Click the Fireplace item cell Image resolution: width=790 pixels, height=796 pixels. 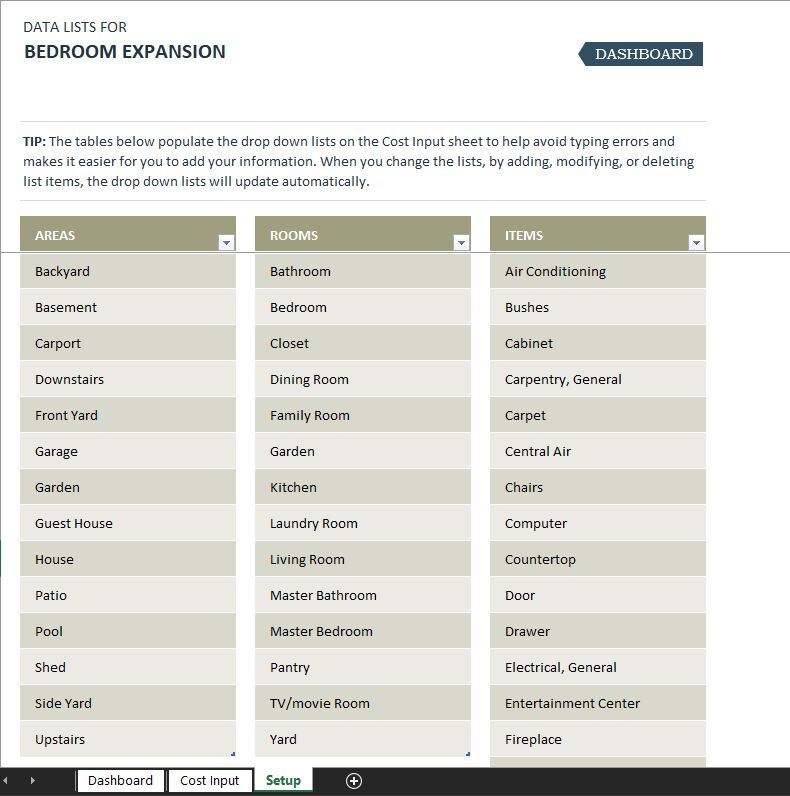(x=597, y=739)
